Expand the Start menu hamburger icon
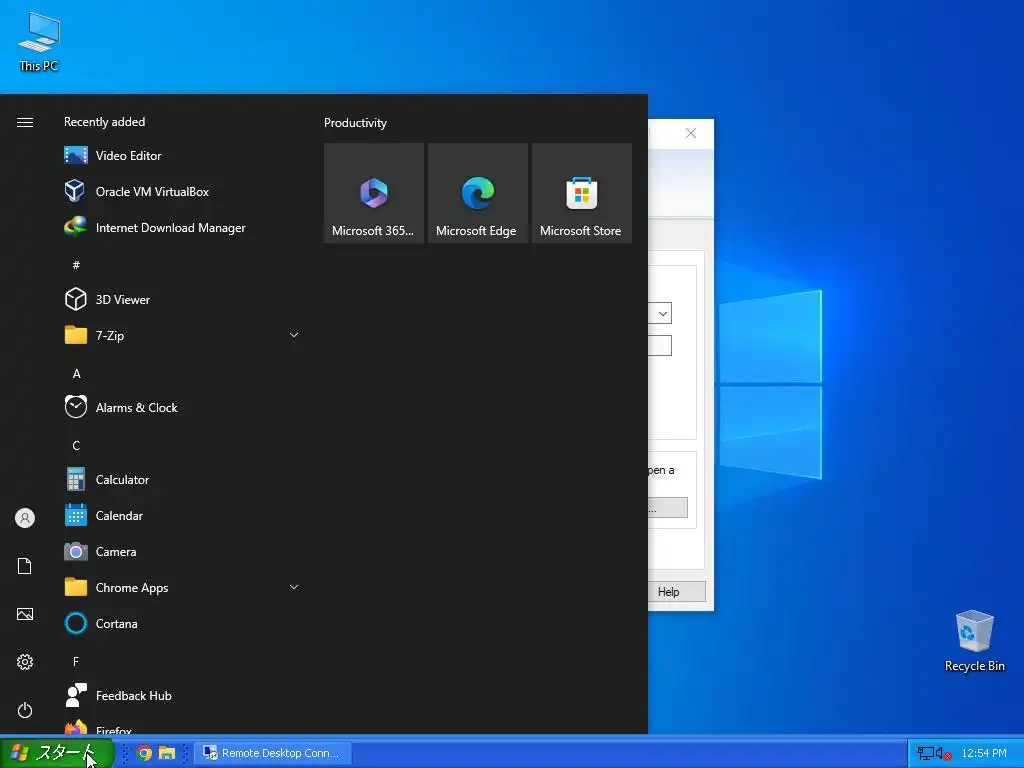 25,123
